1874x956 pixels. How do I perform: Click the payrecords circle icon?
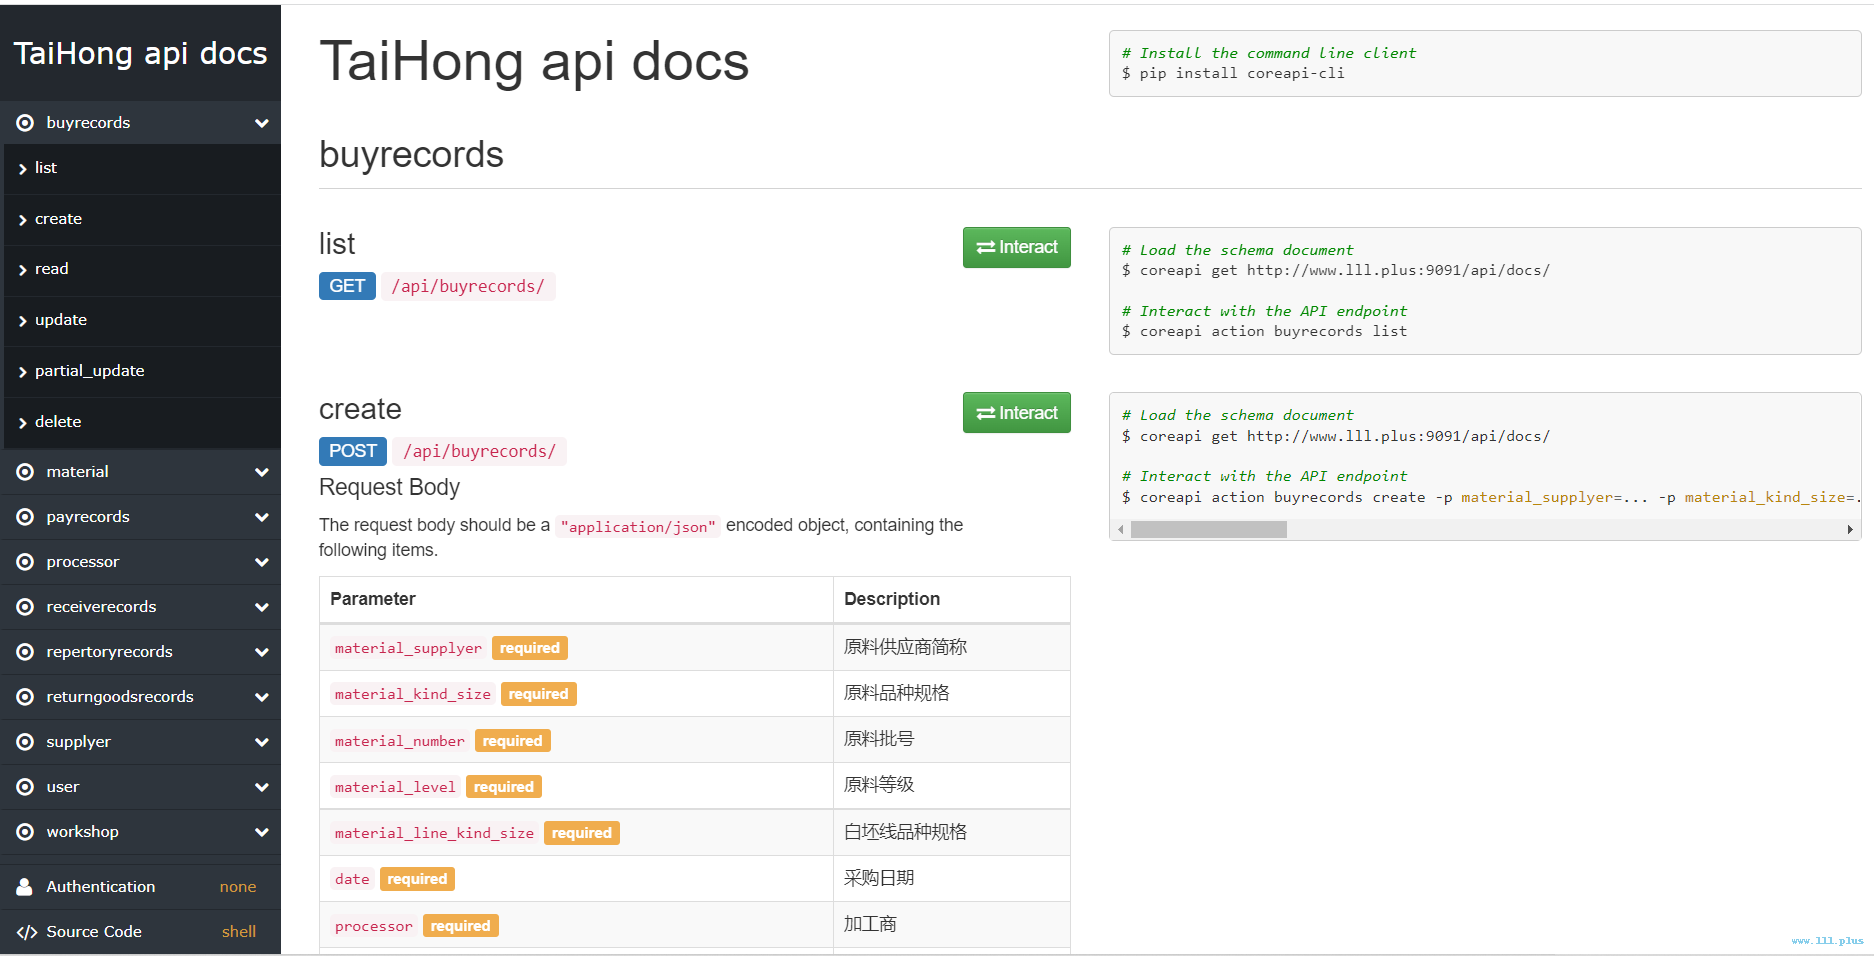point(25,517)
